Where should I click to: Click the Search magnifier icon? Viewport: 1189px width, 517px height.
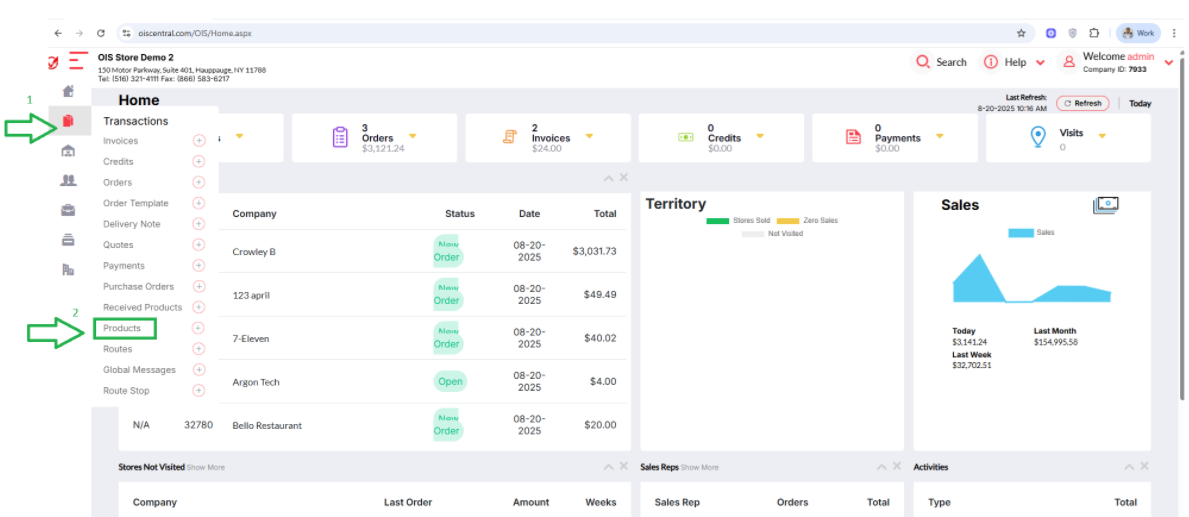click(x=923, y=62)
